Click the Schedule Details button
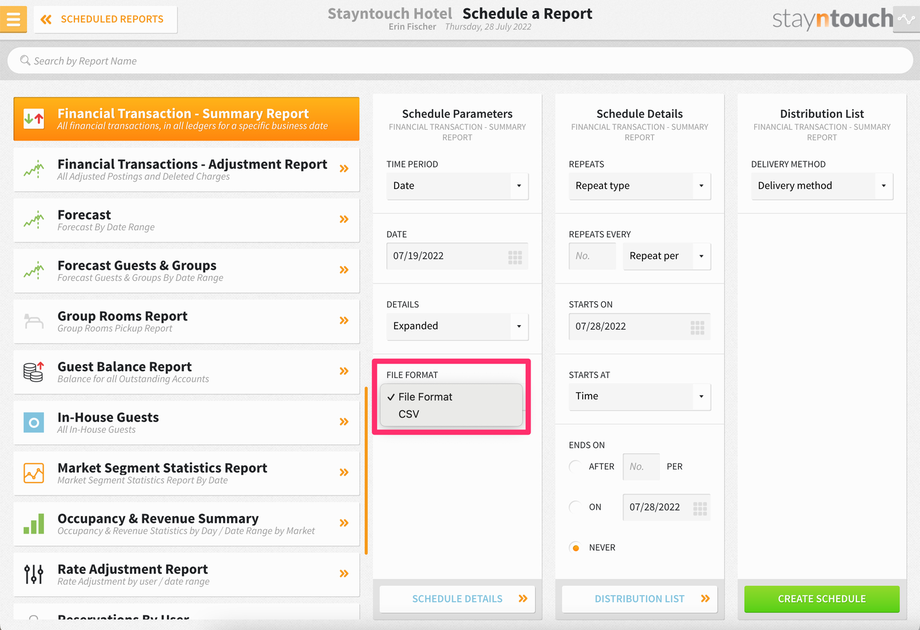 tap(457, 599)
